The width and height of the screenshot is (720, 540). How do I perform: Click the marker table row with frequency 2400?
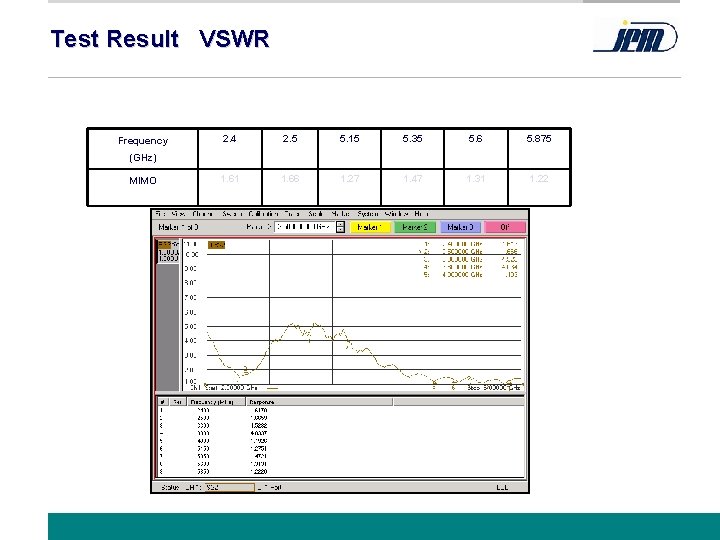pyautogui.click(x=340, y=411)
